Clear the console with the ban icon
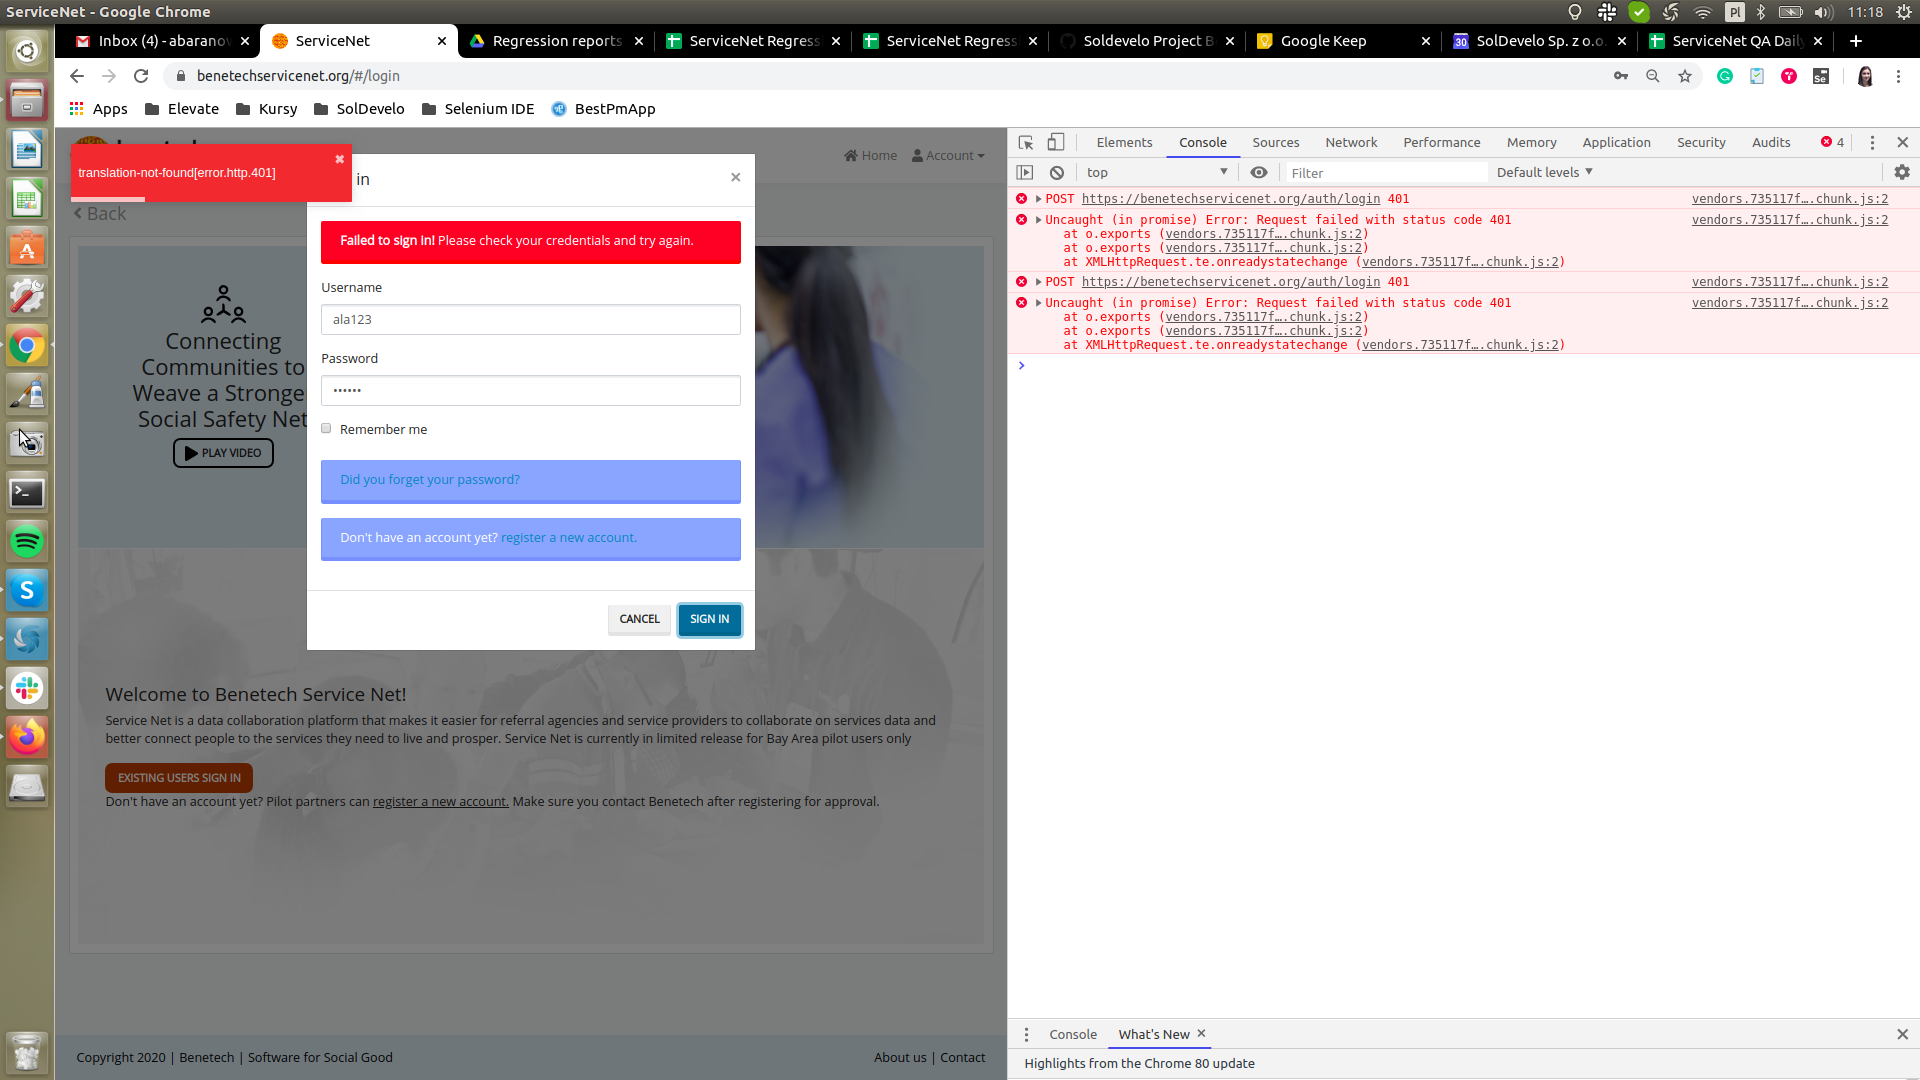The image size is (1920, 1080). [1057, 172]
